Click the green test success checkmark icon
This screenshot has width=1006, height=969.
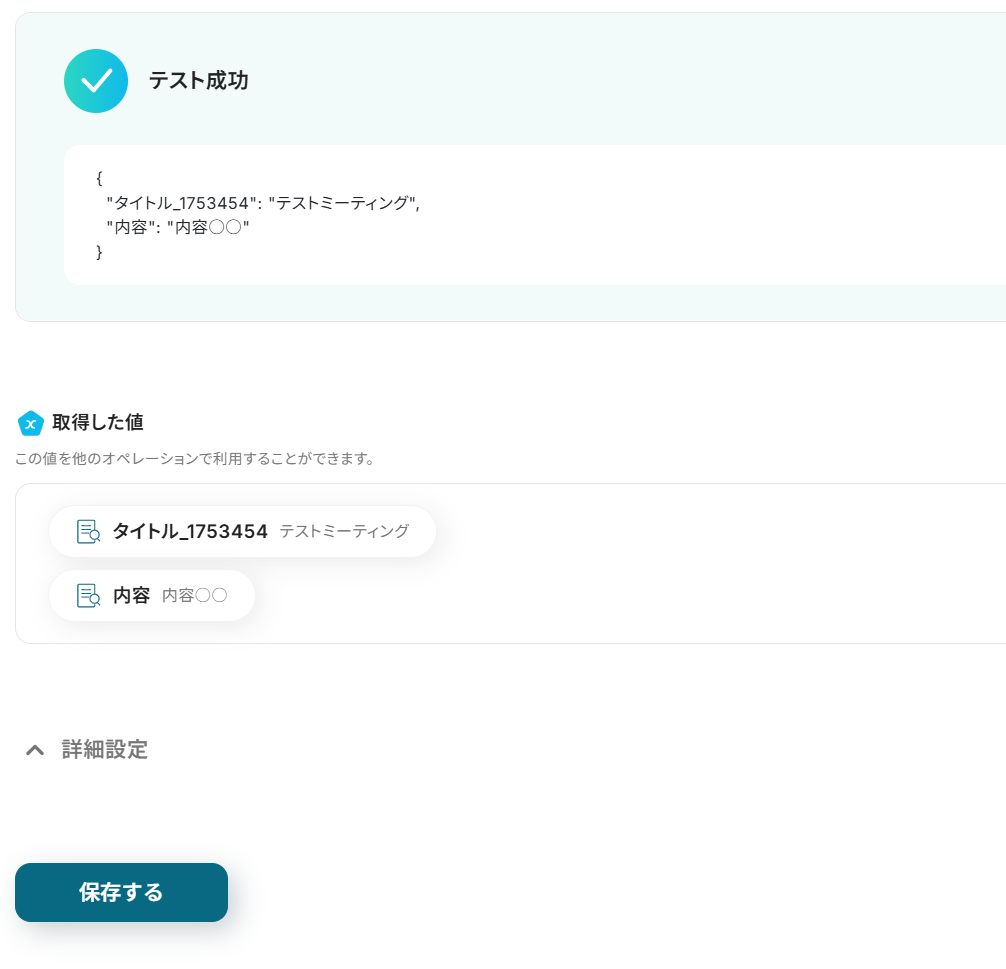click(x=96, y=81)
